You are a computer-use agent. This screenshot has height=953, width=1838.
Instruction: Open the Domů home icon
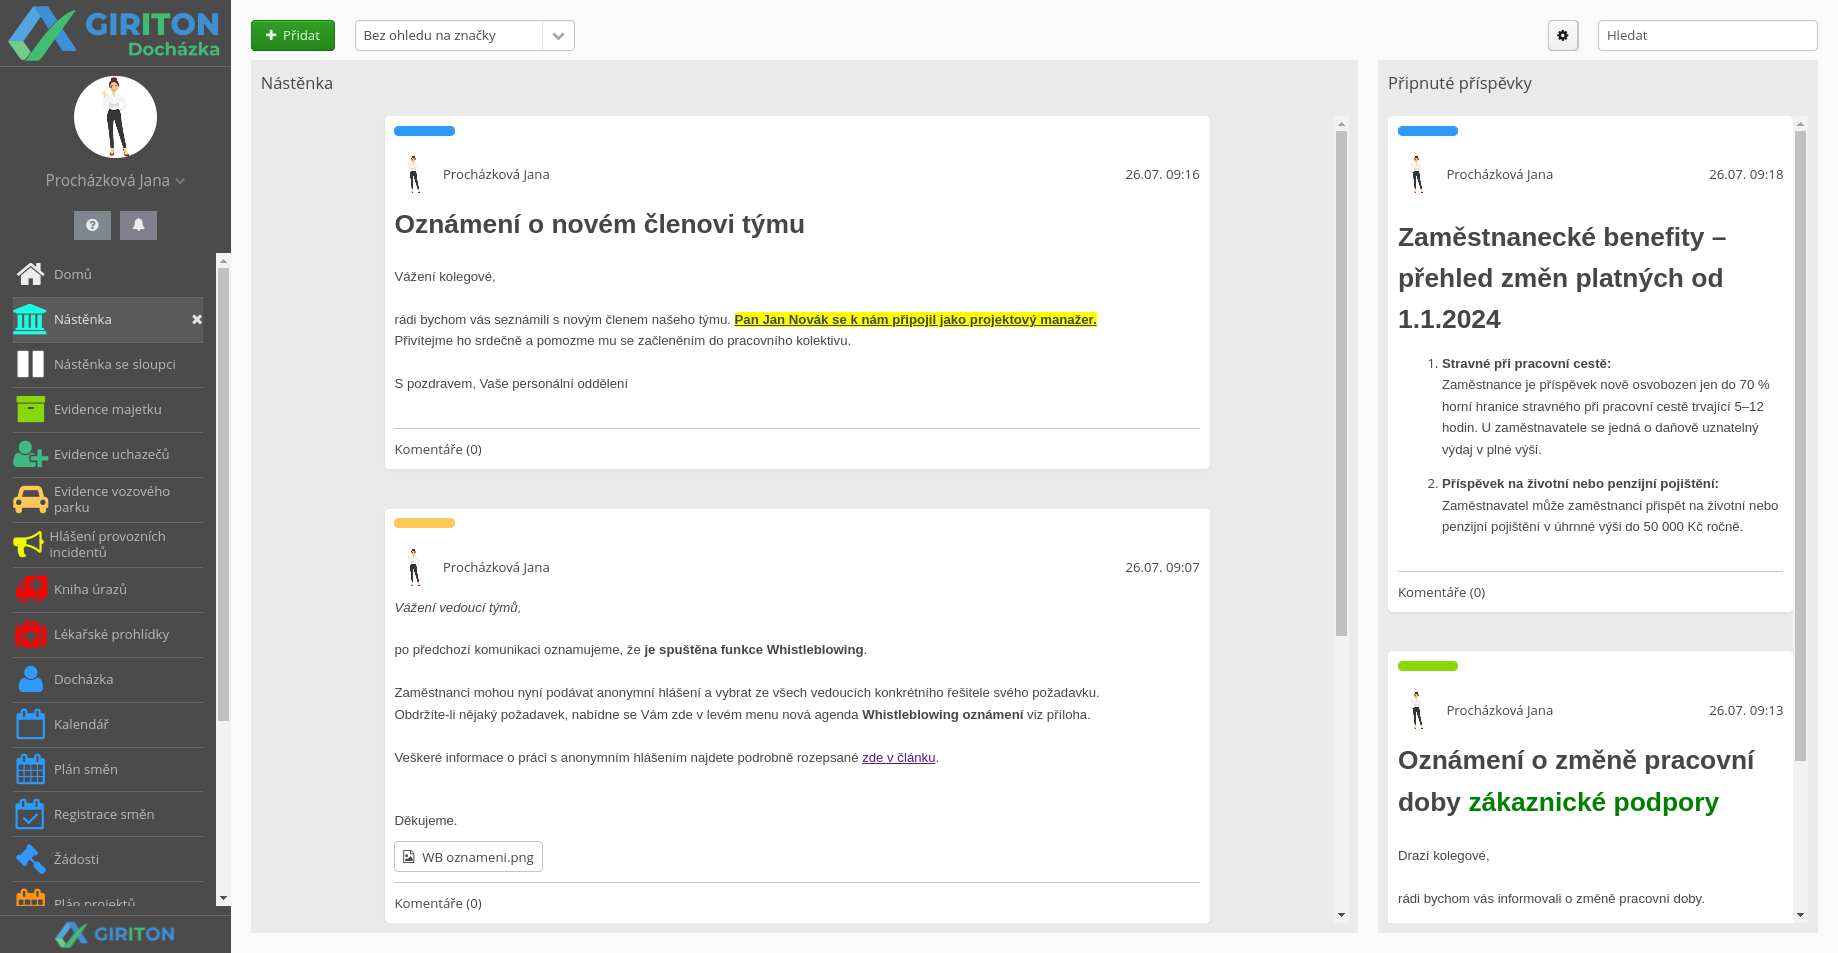click(30, 274)
